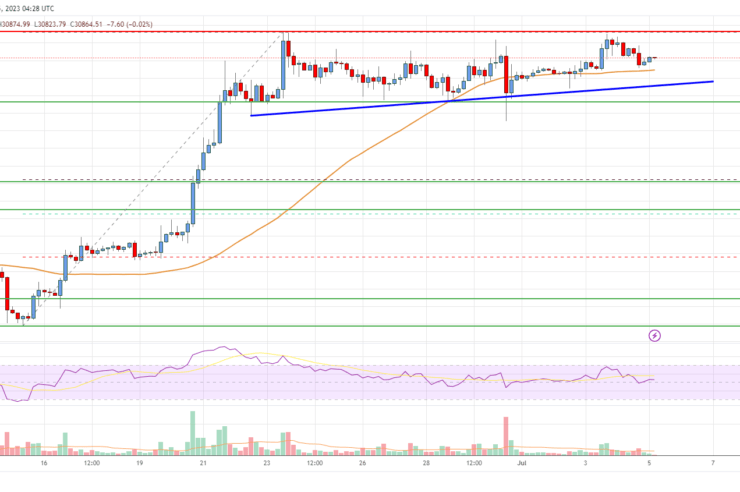Image resolution: width=740 pixels, height=492 pixels.
Task: Click the '28' date label on time axis
Action: tap(426, 463)
